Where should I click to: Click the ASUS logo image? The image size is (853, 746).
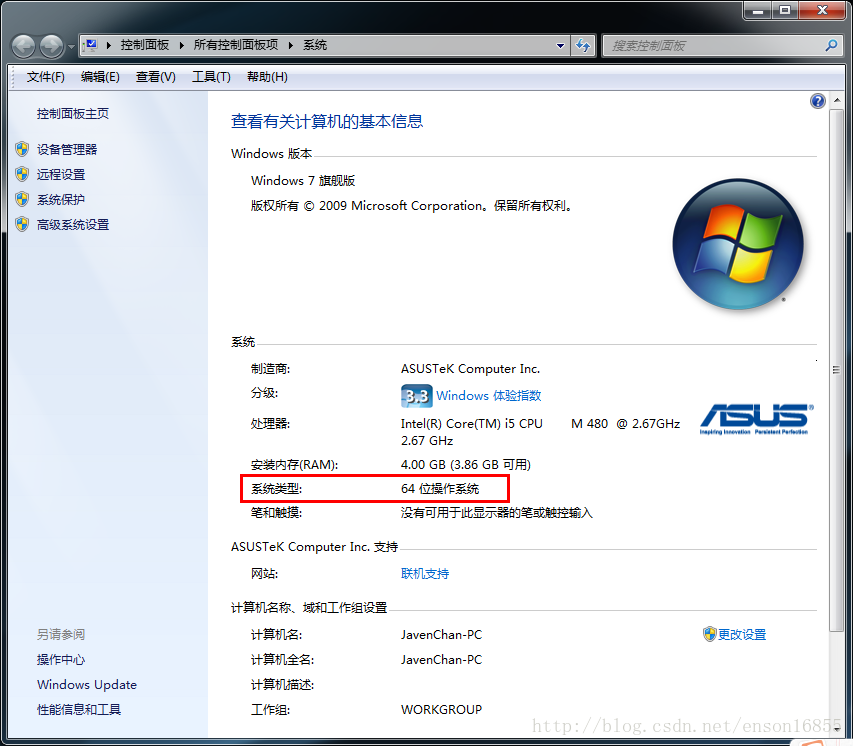tap(756, 419)
